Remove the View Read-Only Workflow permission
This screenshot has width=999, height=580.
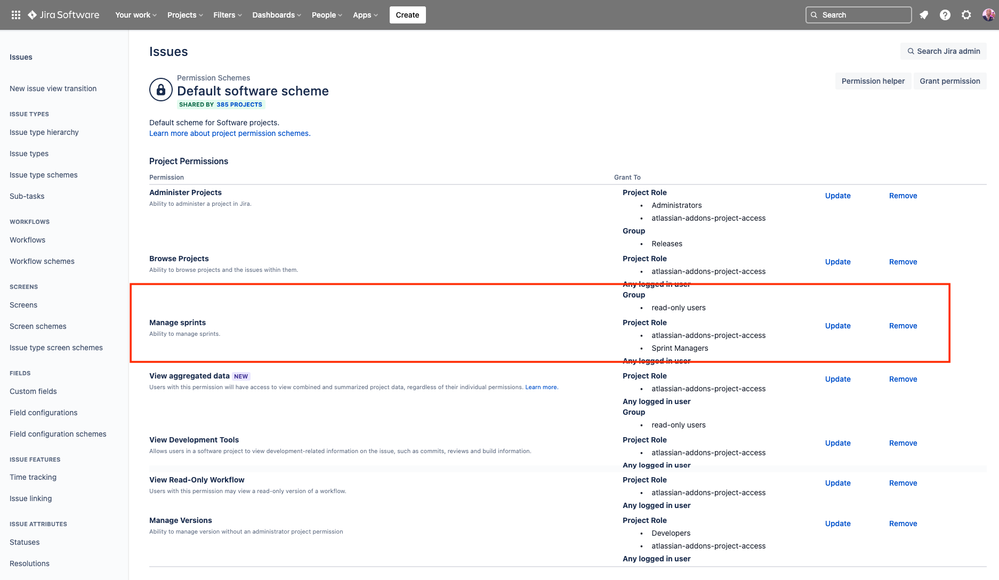click(903, 483)
